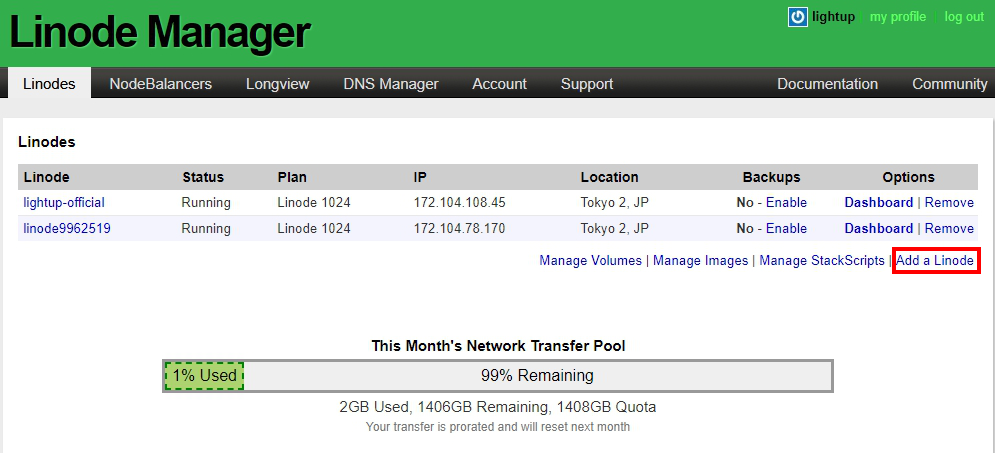Open the Documentation tab
The width and height of the screenshot is (995, 453).
[827, 84]
